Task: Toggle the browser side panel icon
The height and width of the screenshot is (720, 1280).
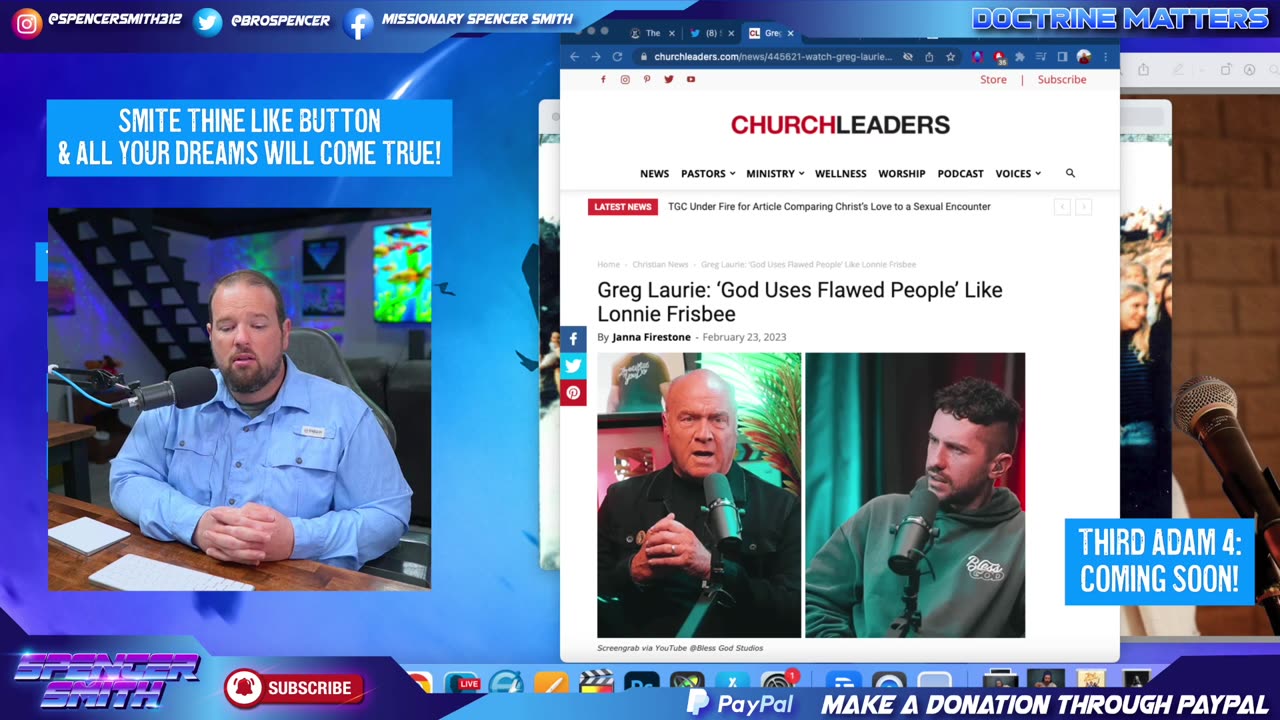Action: click(1062, 57)
